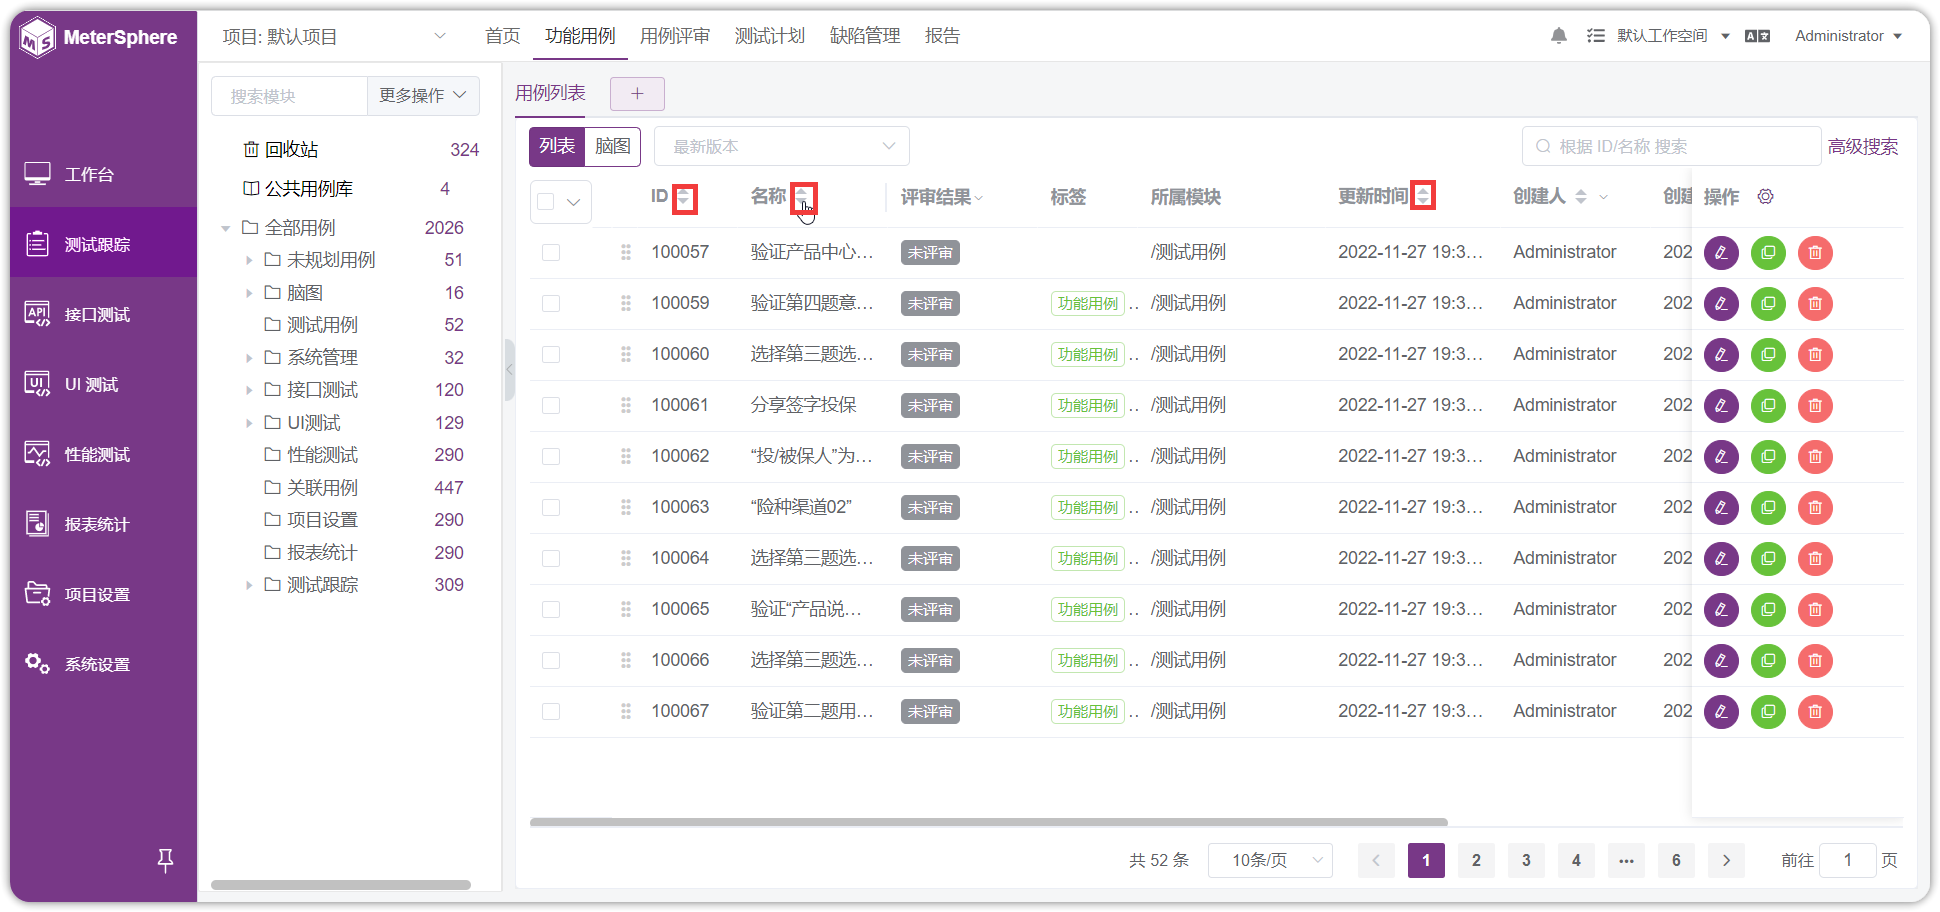This screenshot has width=1940, height=912.
Task: Click the language switch icon
Action: coord(1757,36)
